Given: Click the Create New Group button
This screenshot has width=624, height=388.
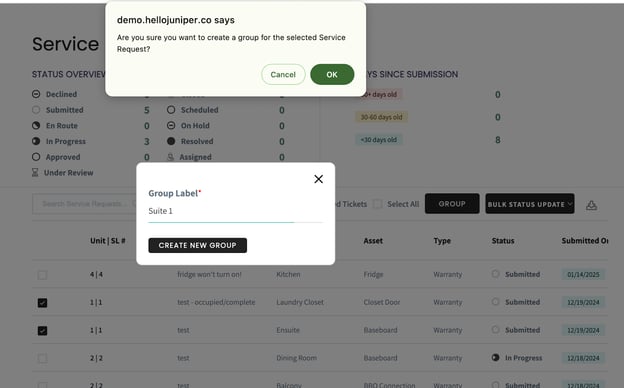Looking at the screenshot, I should click(197, 246).
